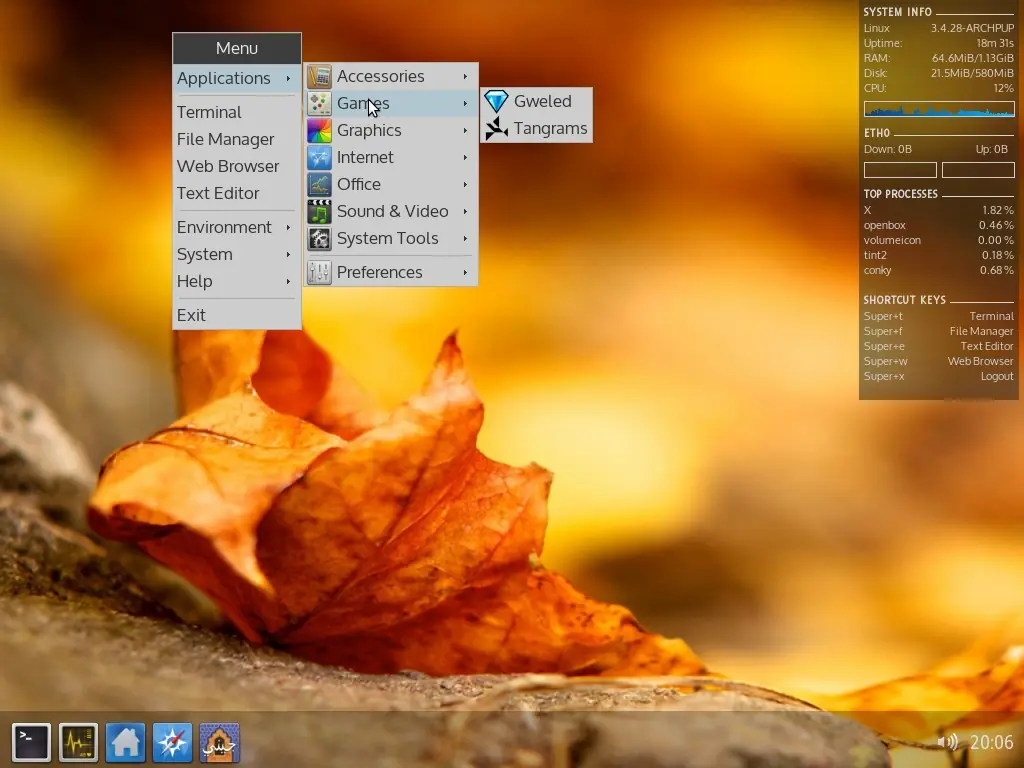This screenshot has height=768, width=1024.
Task: Expand the Graphics submenu arrow
Action: click(x=465, y=131)
